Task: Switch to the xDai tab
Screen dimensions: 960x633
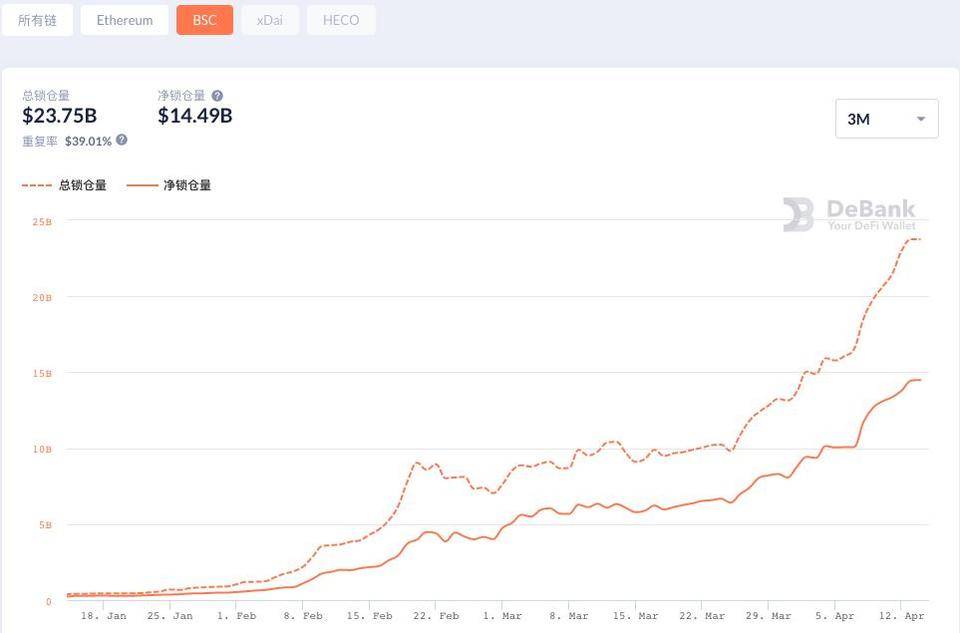Action: (x=269, y=20)
